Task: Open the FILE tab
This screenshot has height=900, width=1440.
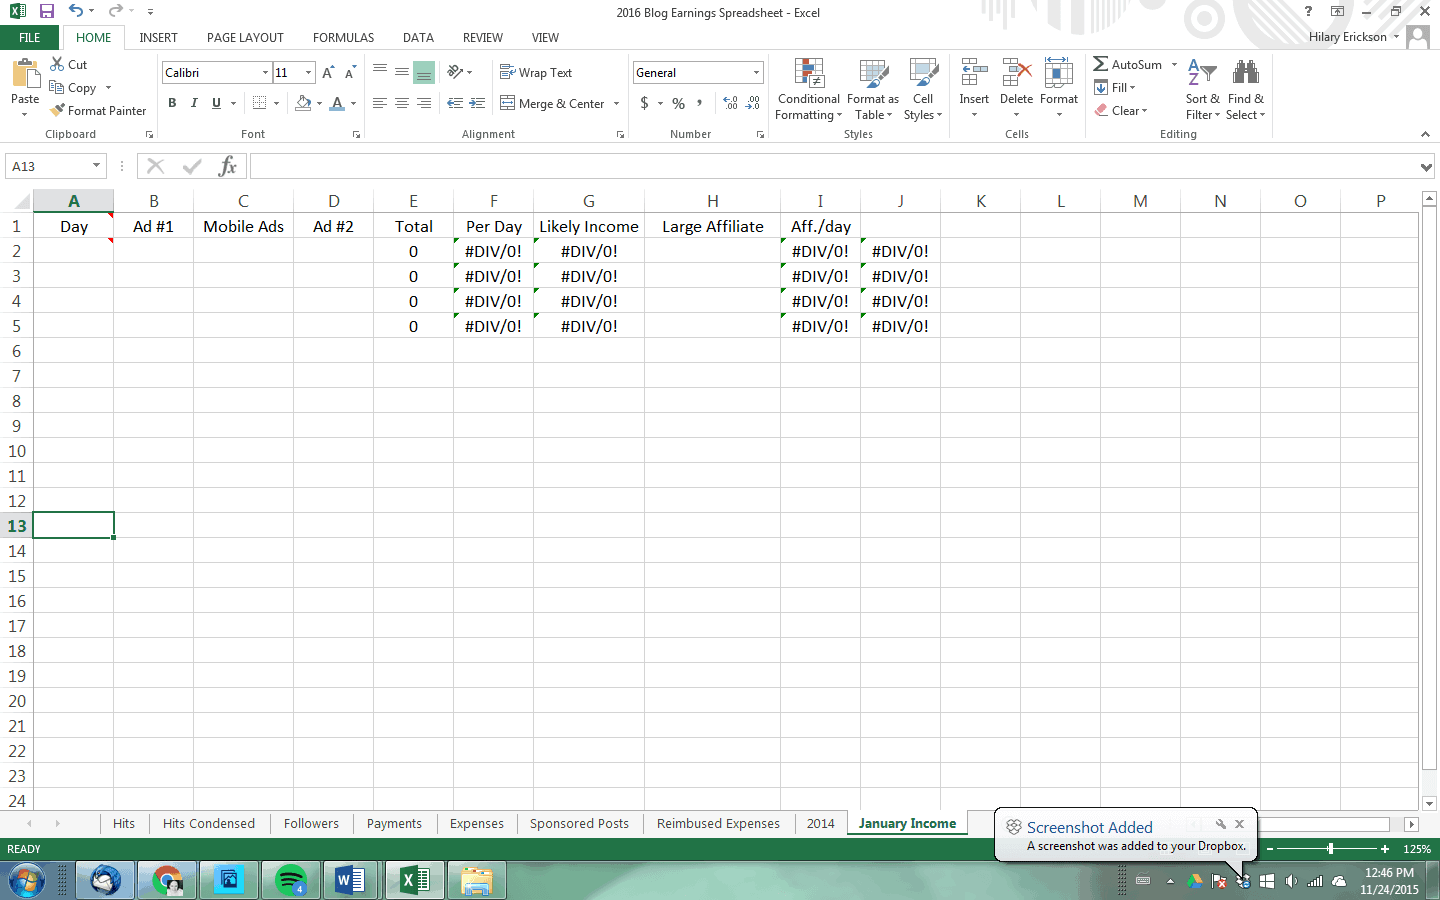Action: (30, 37)
